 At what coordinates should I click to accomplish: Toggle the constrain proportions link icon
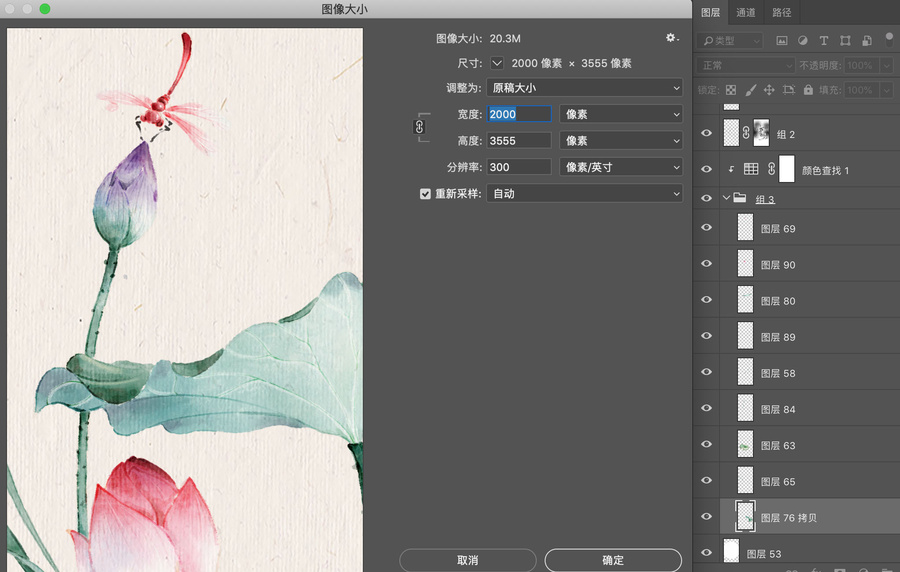coord(420,127)
